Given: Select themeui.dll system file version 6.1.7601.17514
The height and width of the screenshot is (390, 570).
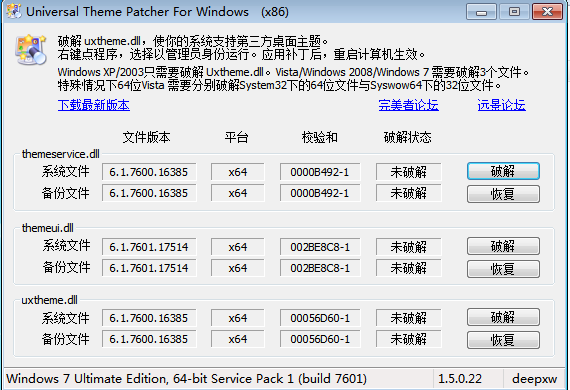Looking at the screenshot, I should [x=149, y=247].
